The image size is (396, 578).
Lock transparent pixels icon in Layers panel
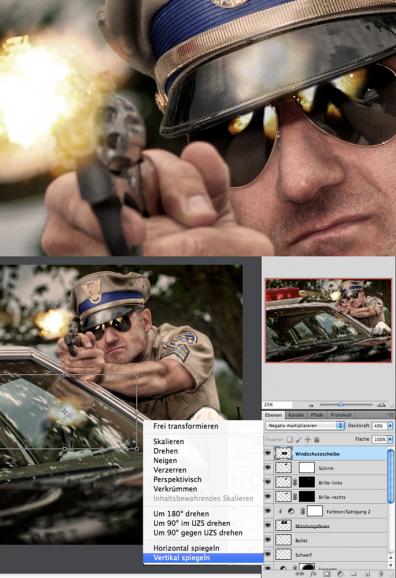point(290,439)
